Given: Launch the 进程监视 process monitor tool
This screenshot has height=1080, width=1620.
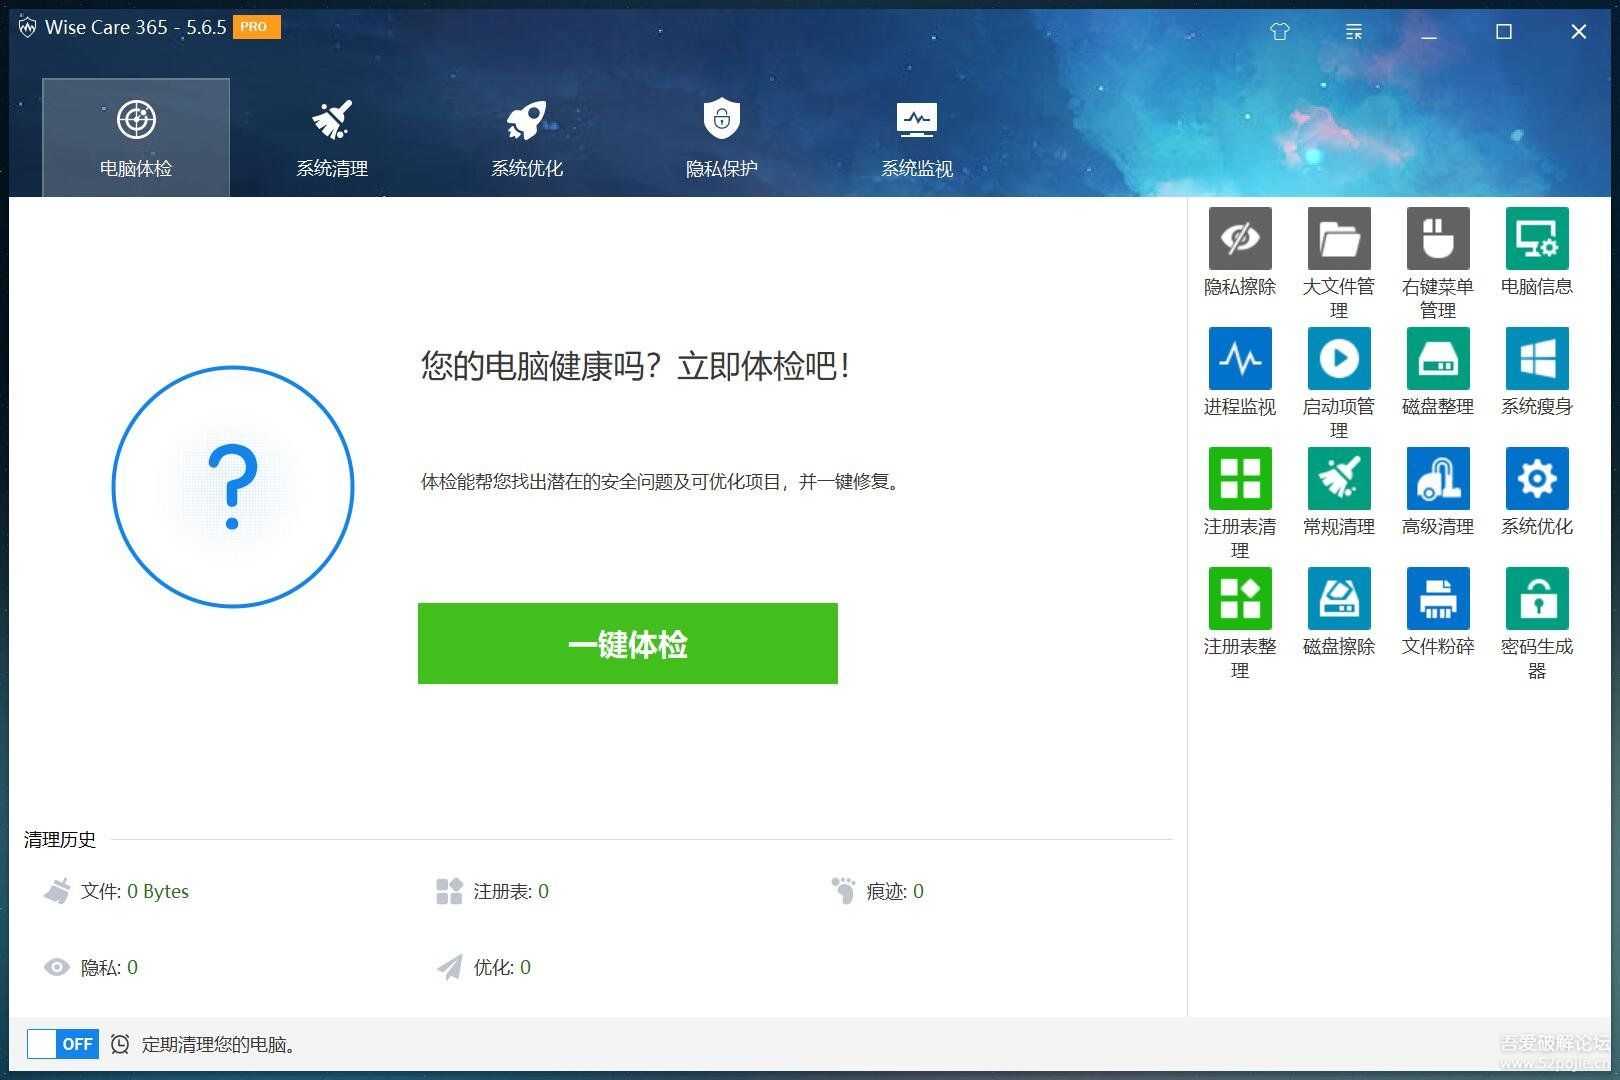Looking at the screenshot, I should (1239, 359).
